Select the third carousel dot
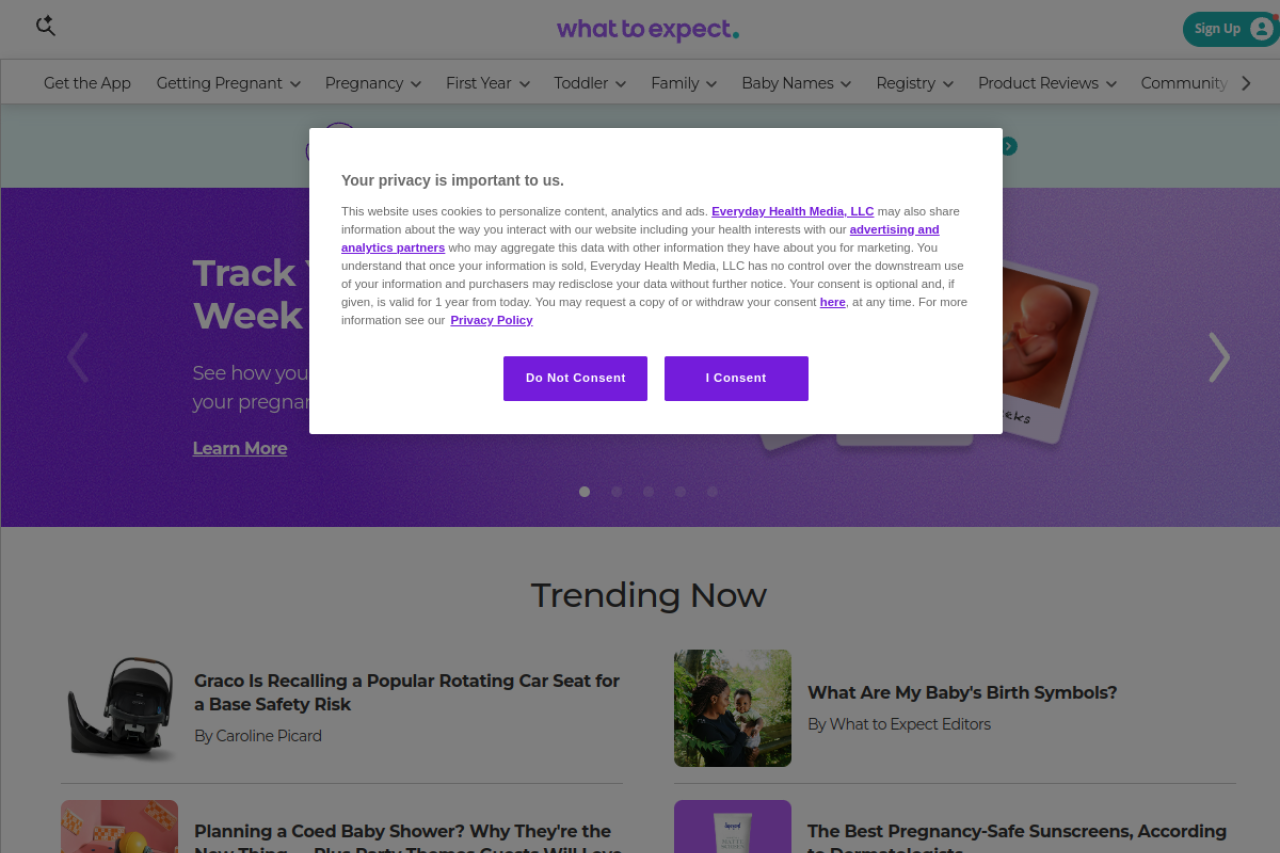This screenshot has width=1280, height=853. [648, 492]
